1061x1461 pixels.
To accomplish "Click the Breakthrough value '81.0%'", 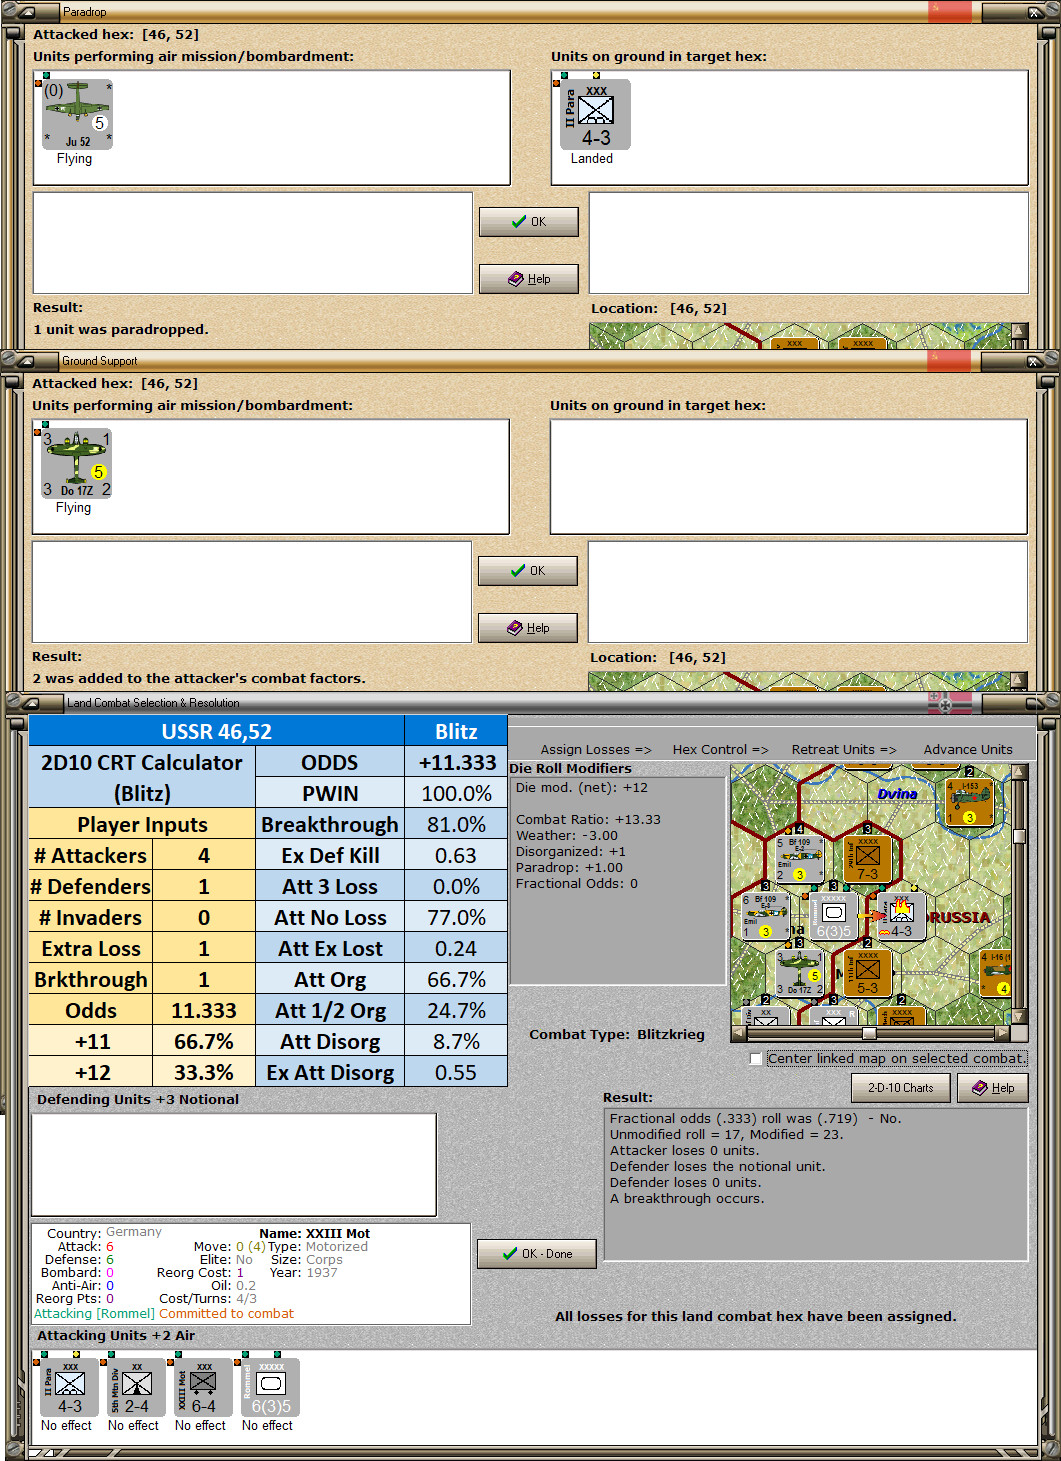I will pyautogui.click(x=456, y=824).
